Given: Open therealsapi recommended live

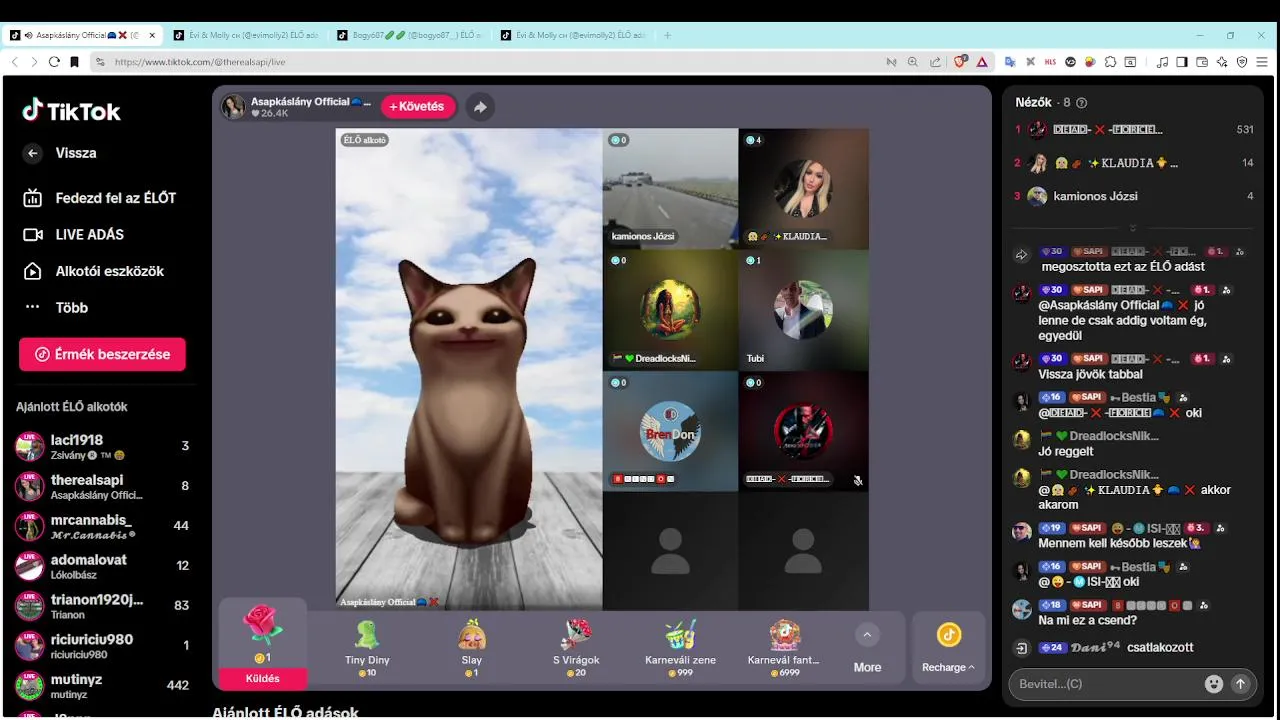Looking at the screenshot, I should pyautogui.click(x=102, y=486).
